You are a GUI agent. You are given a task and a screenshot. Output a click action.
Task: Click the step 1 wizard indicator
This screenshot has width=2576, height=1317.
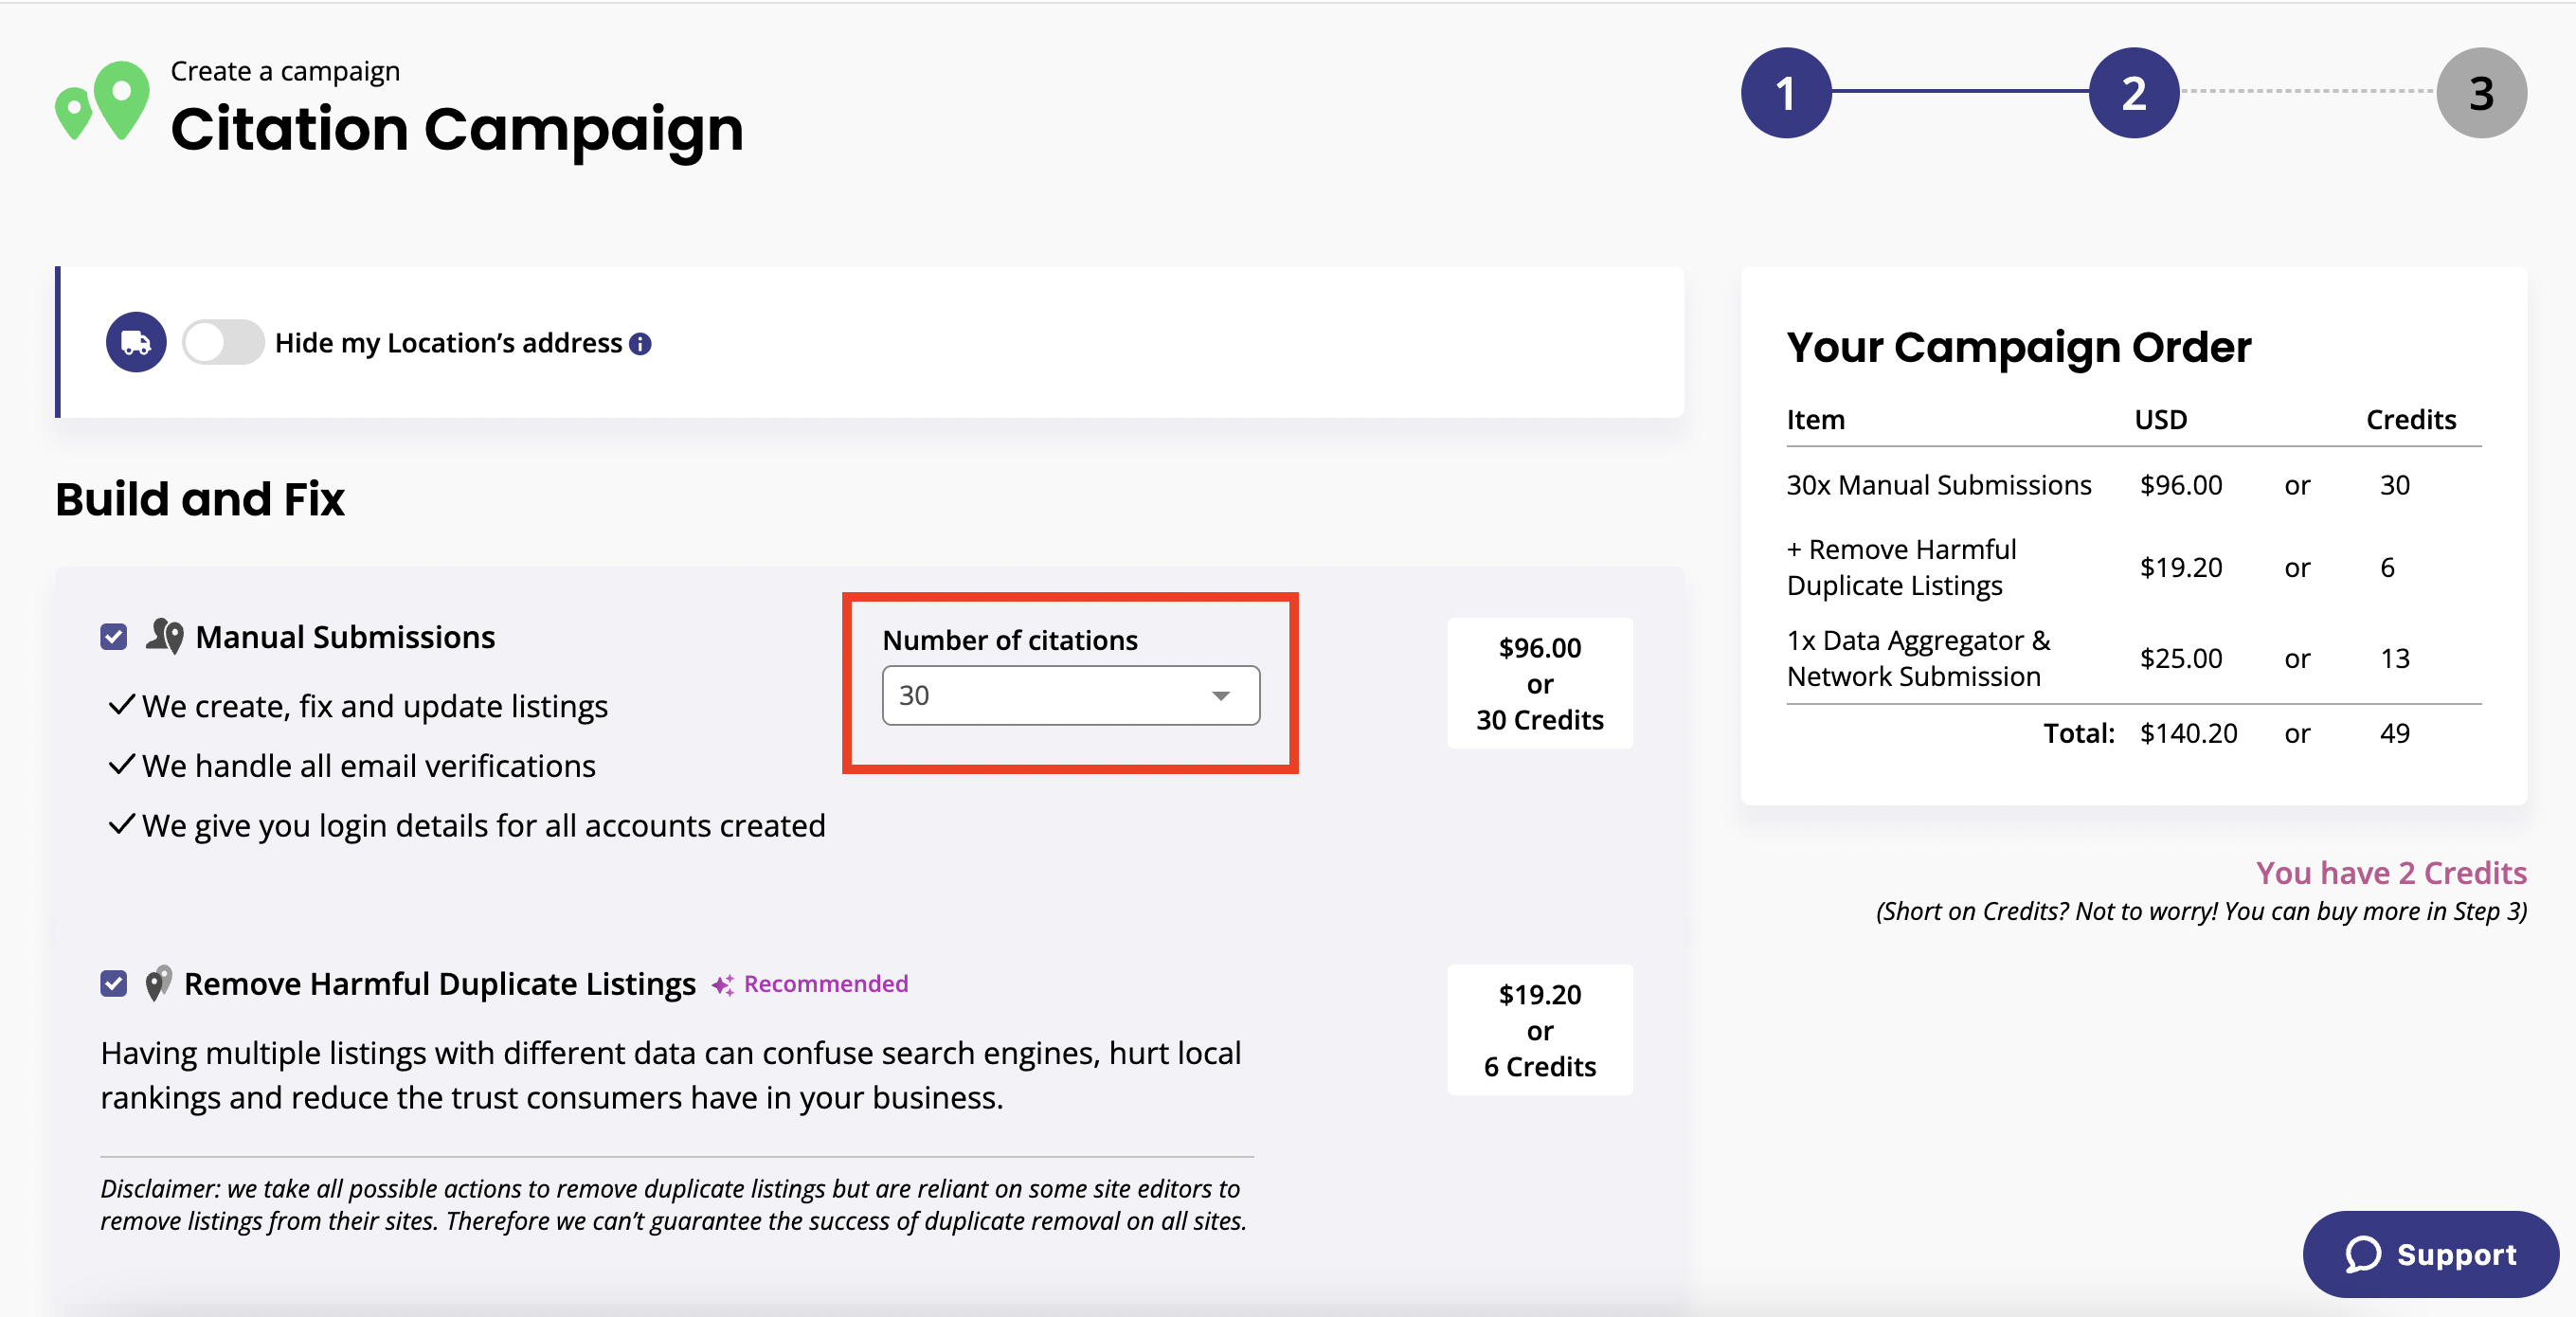(x=1786, y=92)
